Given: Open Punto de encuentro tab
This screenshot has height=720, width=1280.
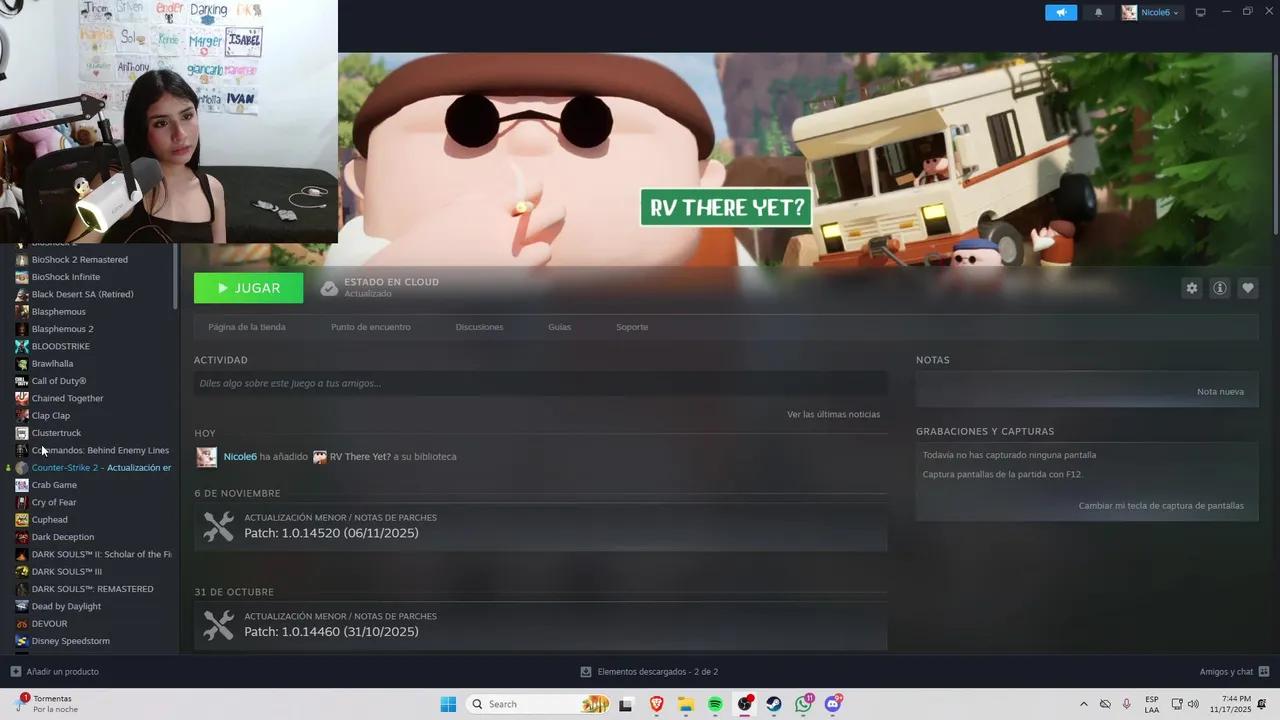Looking at the screenshot, I should pyautogui.click(x=371, y=327).
